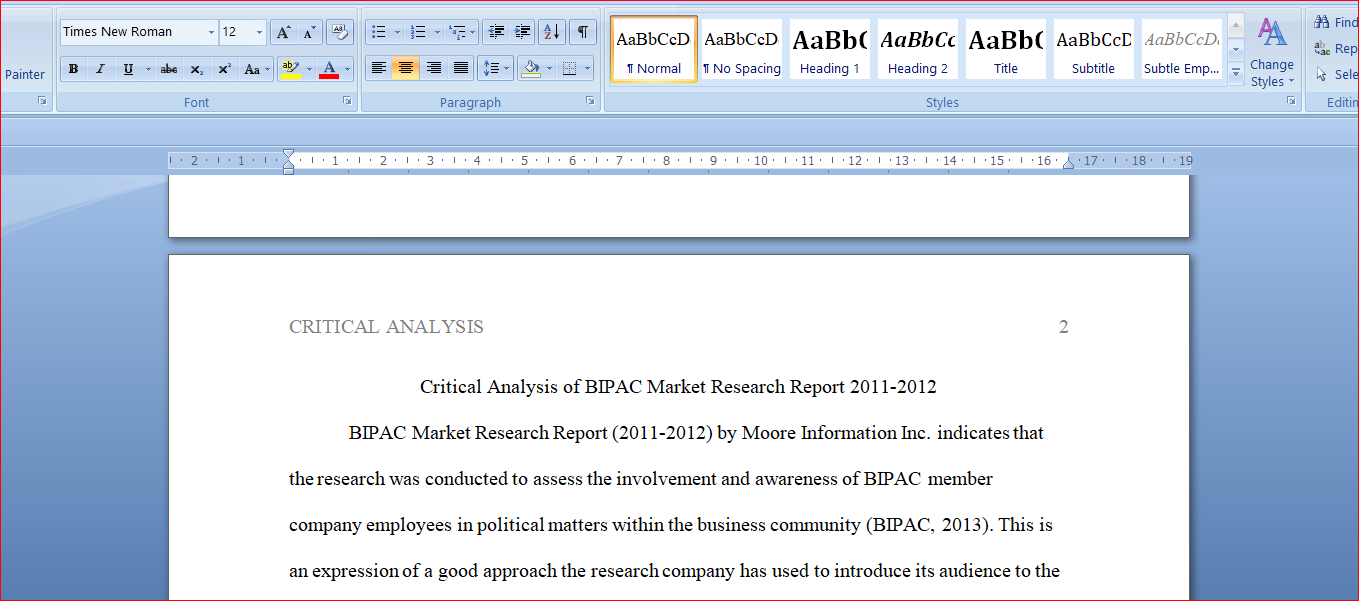Click the Select cursor icon
The height and width of the screenshot is (601, 1359).
coord(1322,74)
